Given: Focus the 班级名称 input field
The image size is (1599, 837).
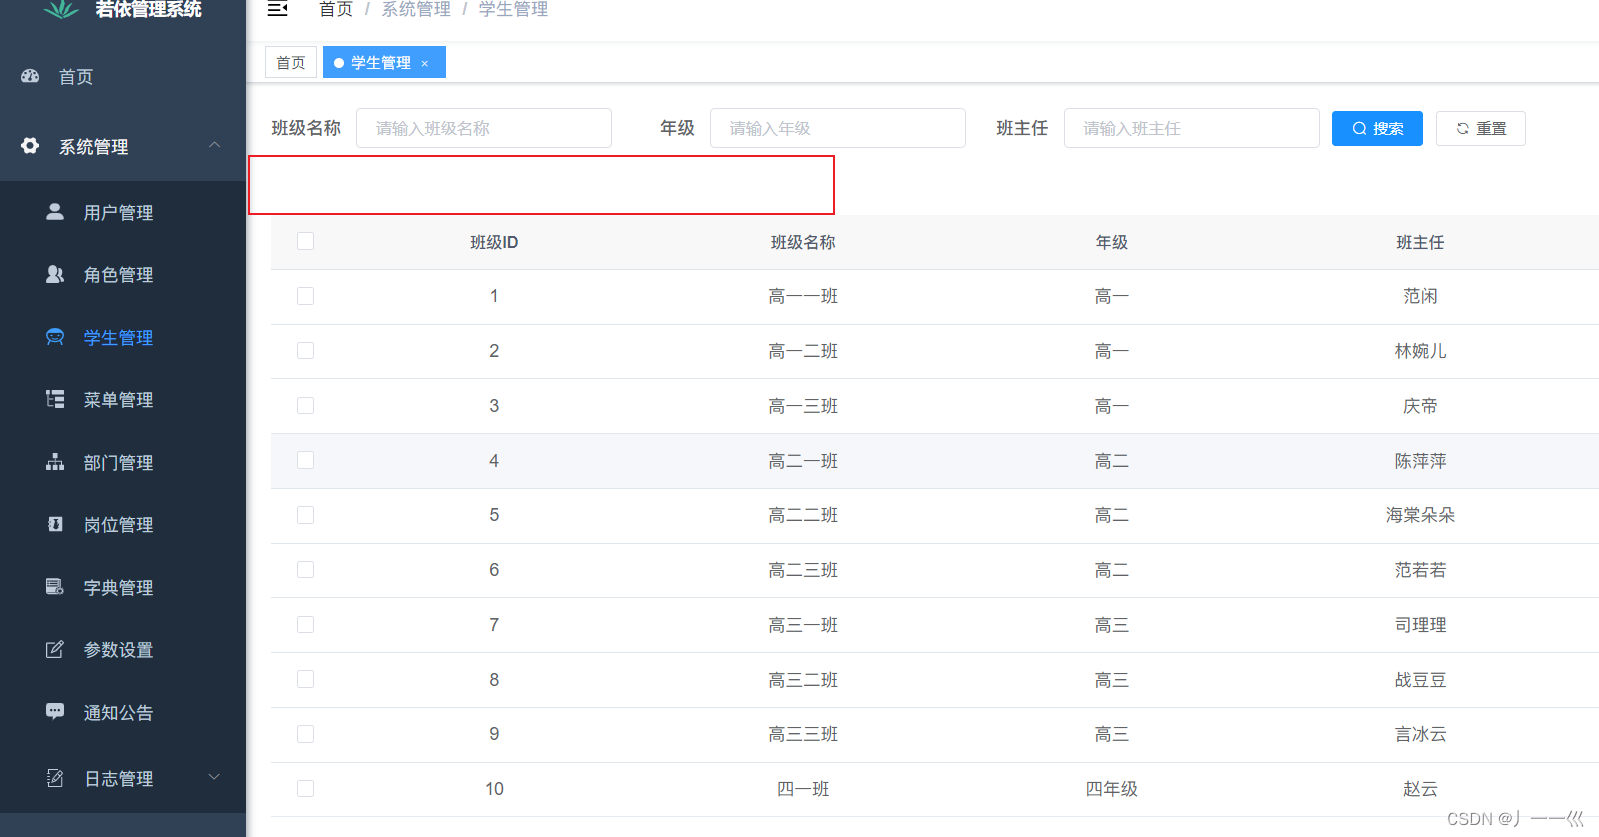Looking at the screenshot, I should coord(484,128).
